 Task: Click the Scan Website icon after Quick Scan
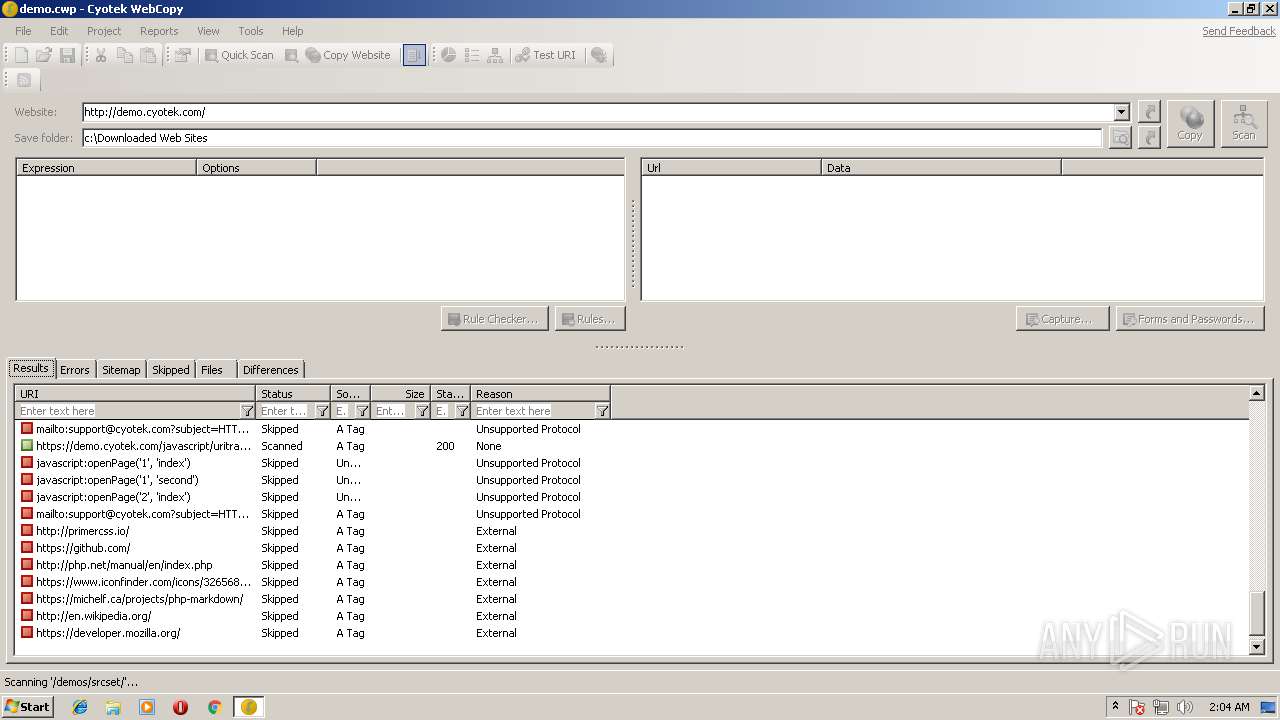tap(291, 55)
